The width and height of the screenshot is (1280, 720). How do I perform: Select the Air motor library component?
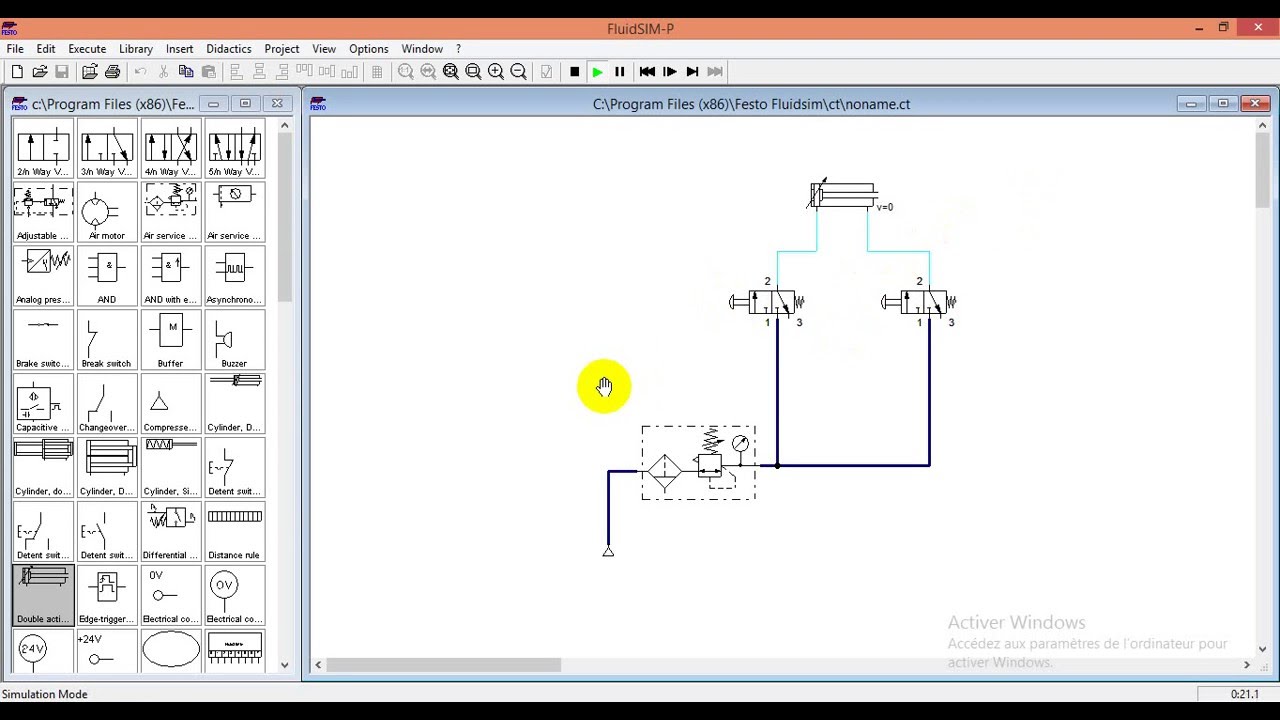[x=107, y=212]
